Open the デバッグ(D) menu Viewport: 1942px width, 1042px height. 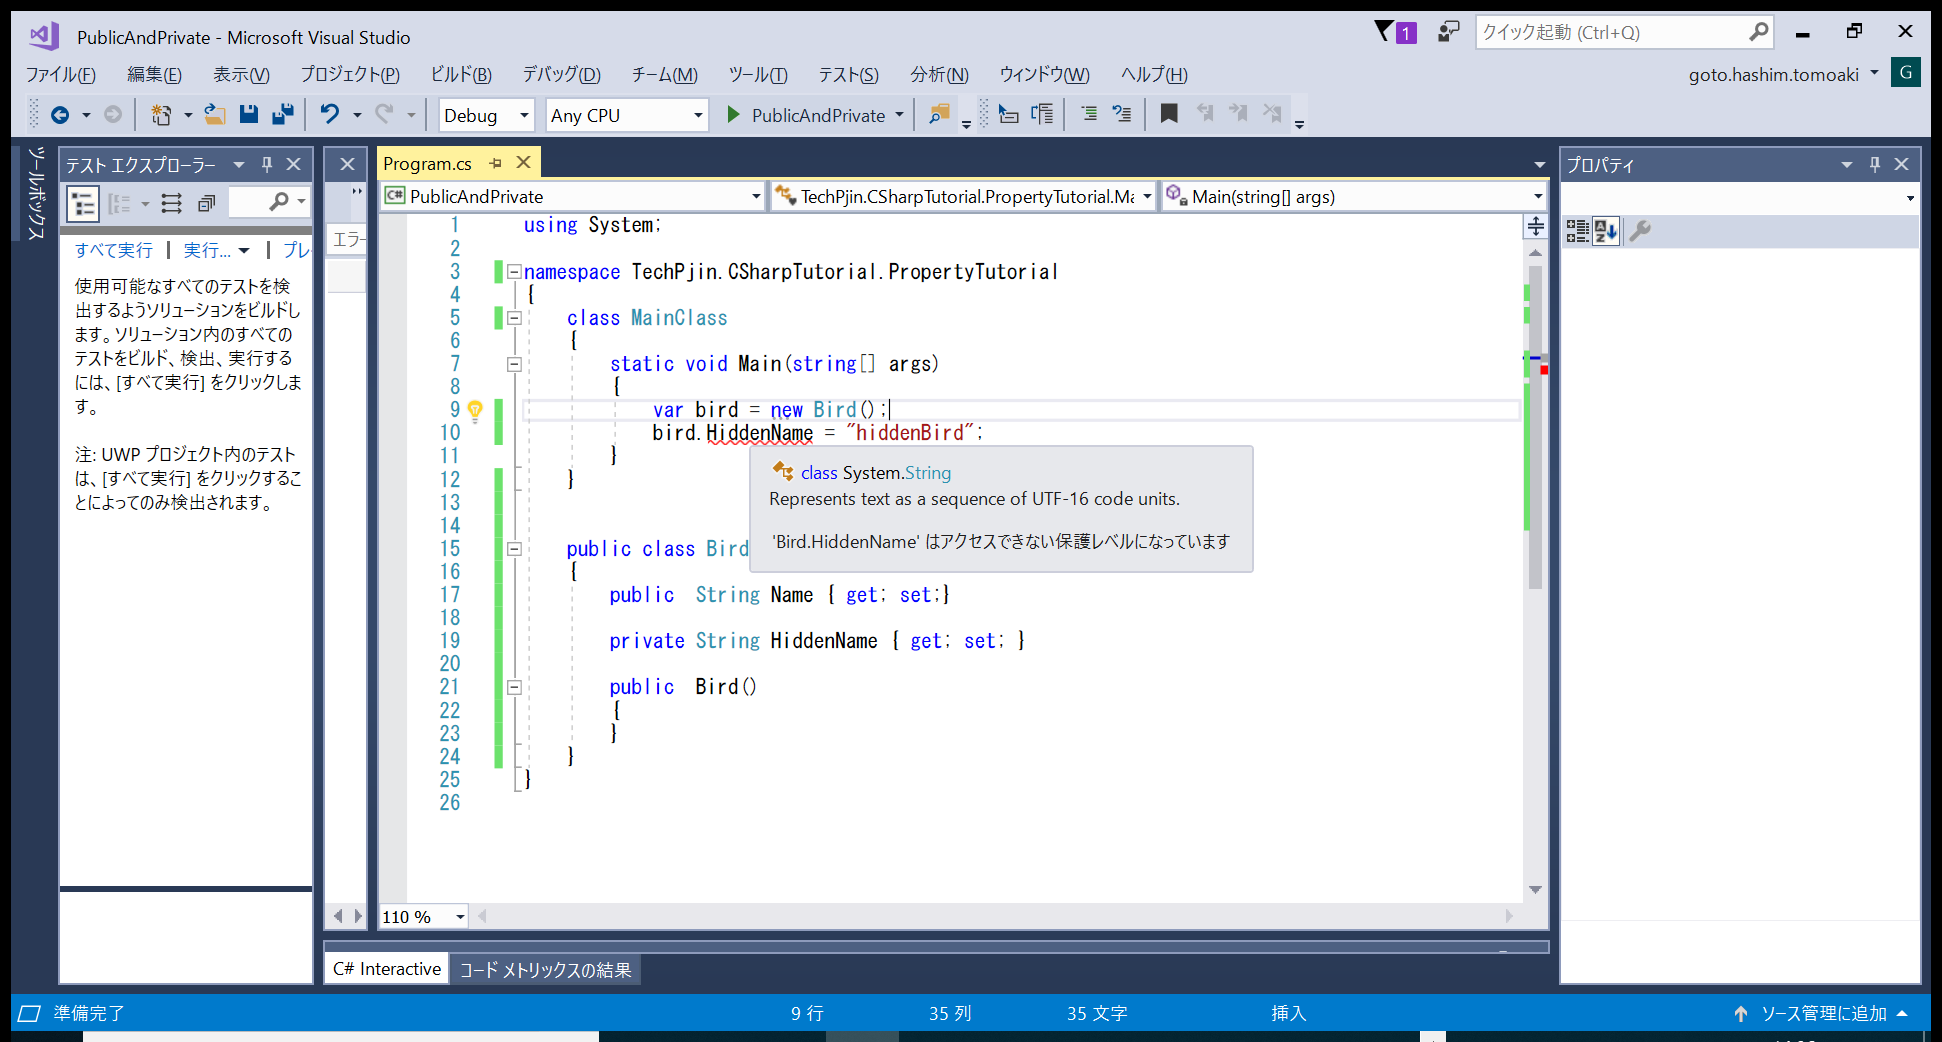pyautogui.click(x=561, y=75)
